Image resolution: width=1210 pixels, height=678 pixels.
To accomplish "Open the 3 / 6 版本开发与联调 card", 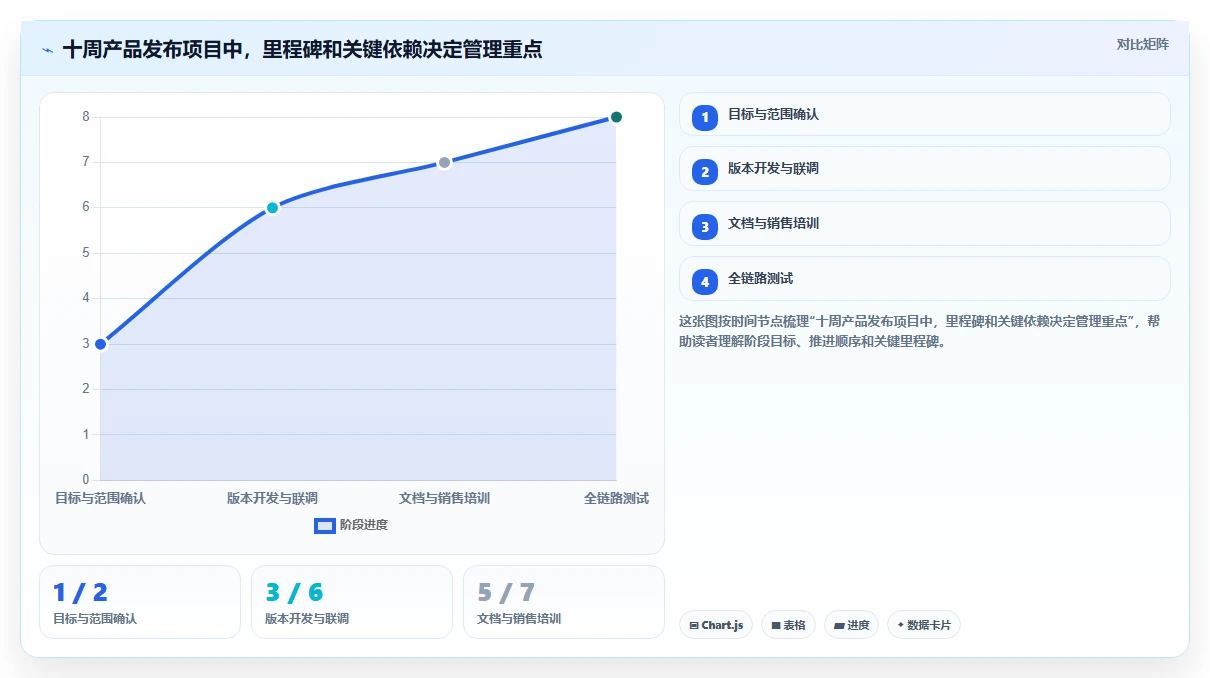I will [352, 602].
